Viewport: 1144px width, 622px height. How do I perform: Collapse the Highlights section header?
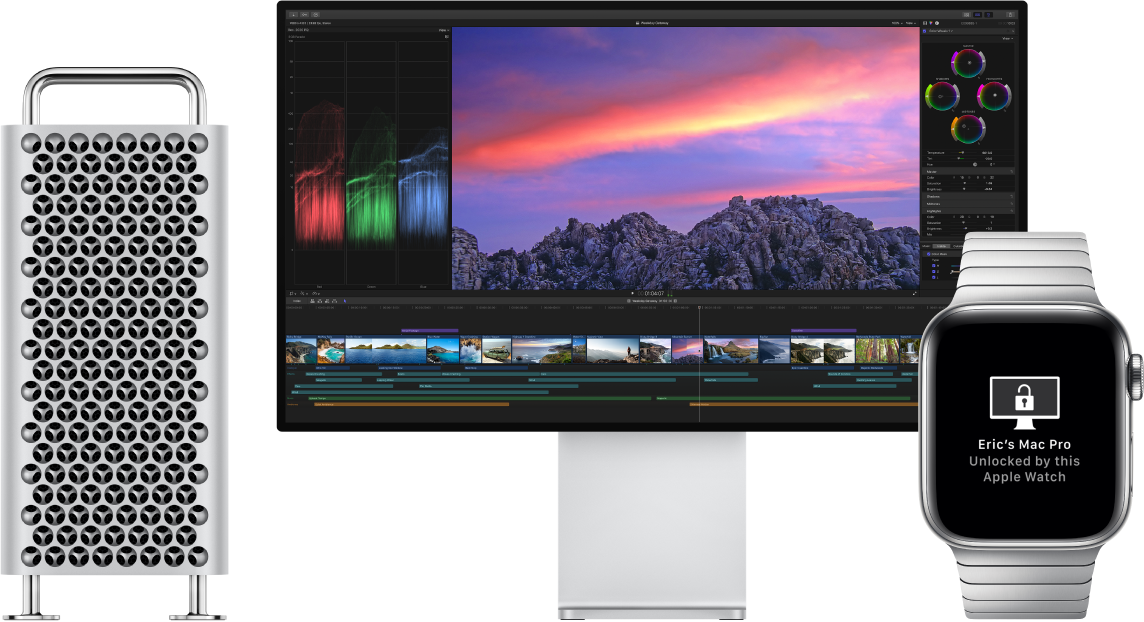pyautogui.click(x=968, y=211)
